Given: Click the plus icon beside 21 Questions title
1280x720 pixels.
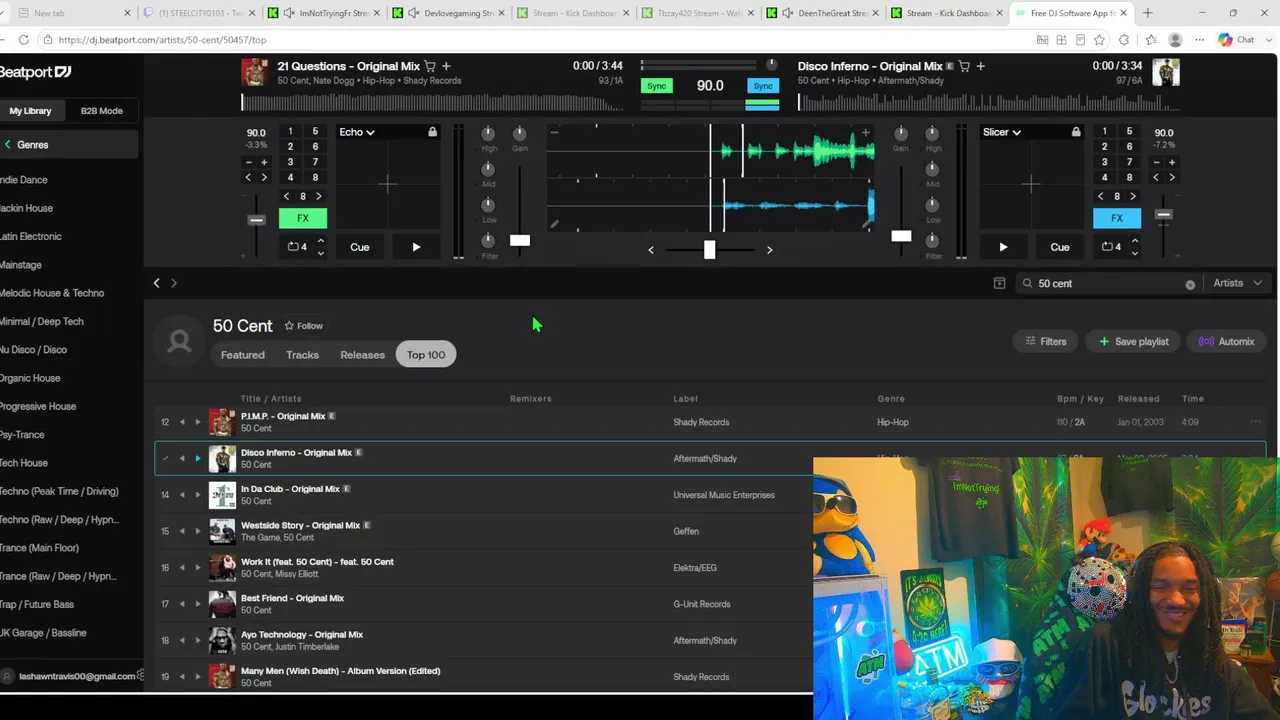Looking at the screenshot, I should click(x=446, y=66).
